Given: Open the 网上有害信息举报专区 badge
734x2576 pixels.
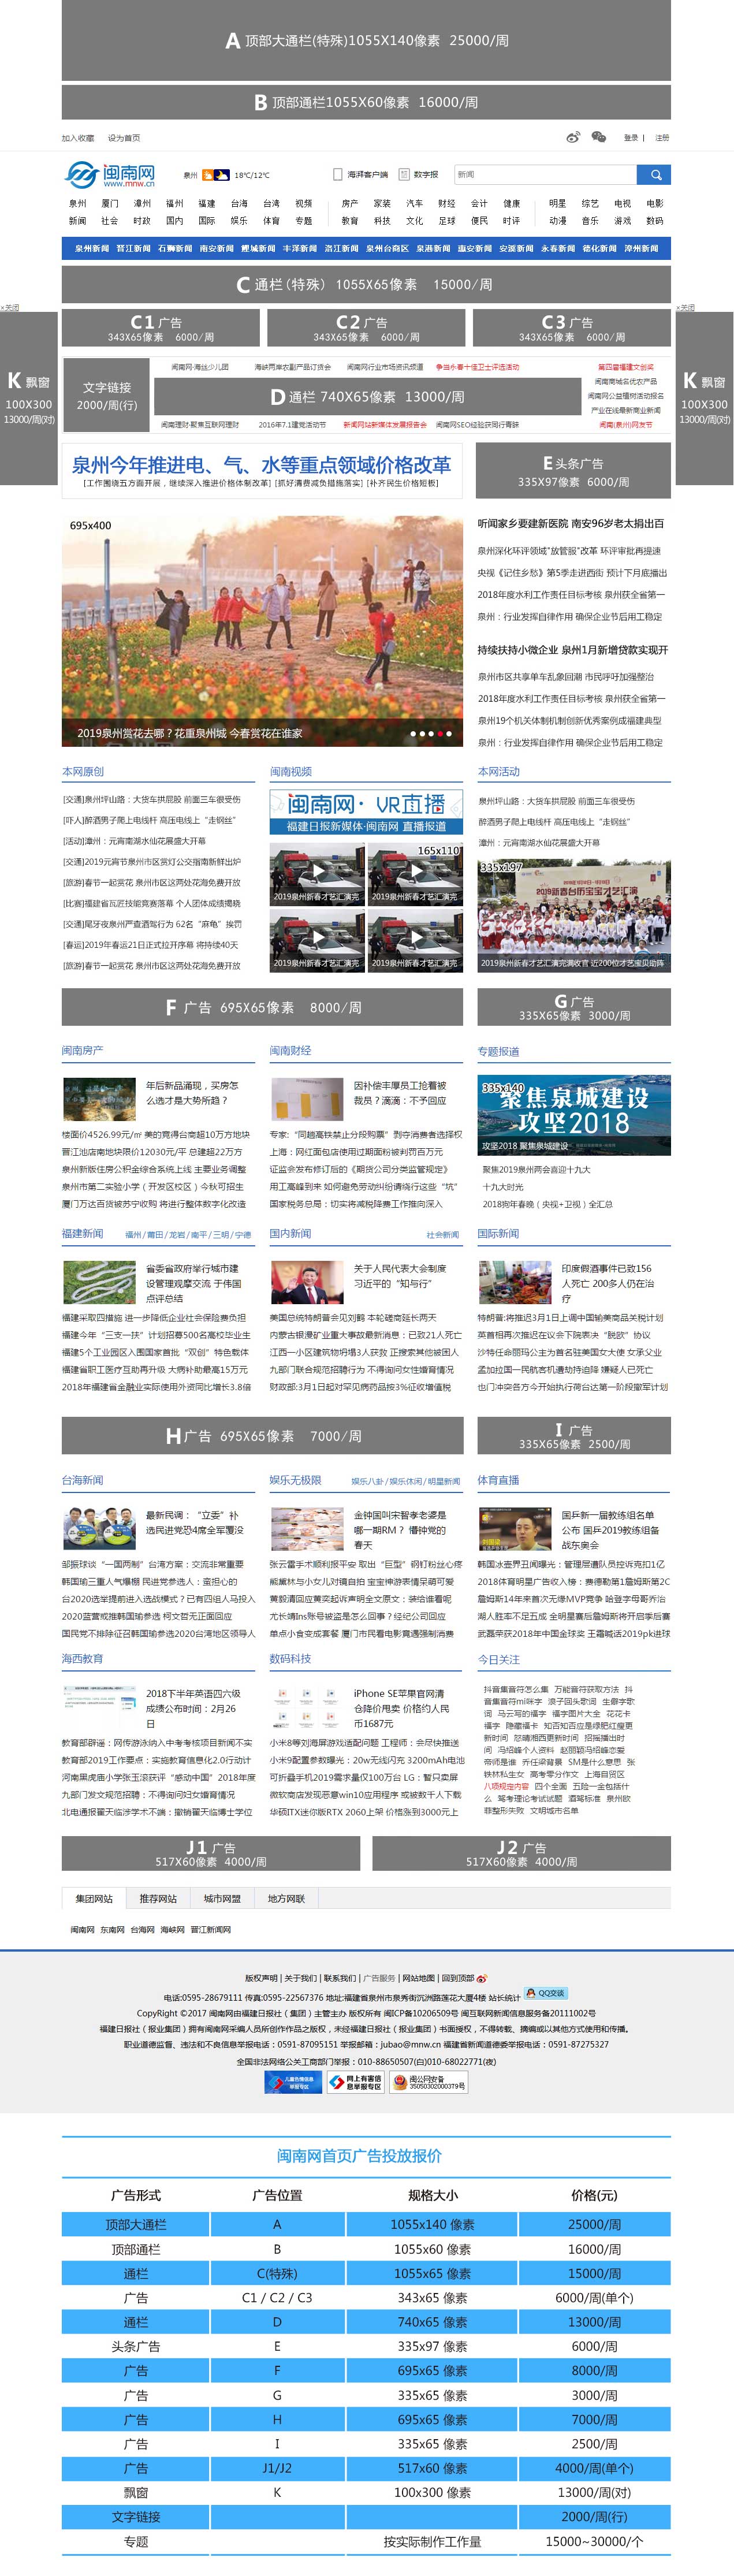Looking at the screenshot, I should (x=355, y=2081).
